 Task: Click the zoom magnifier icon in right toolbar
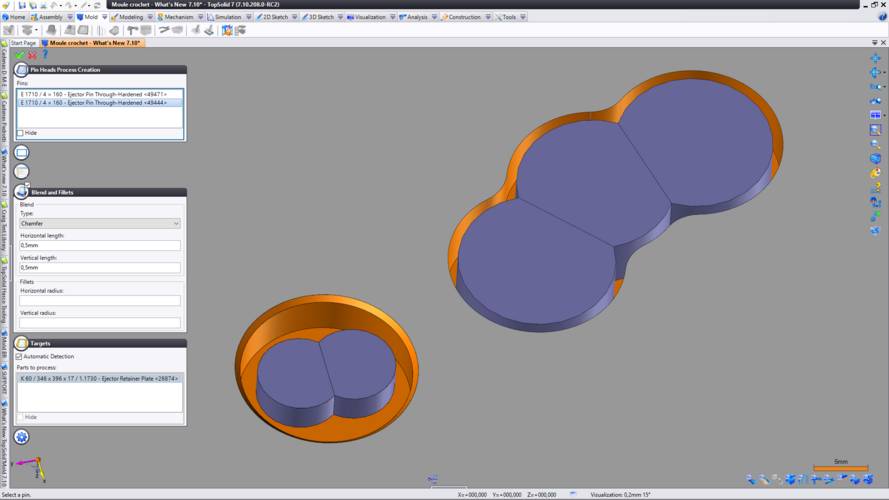pos(875,145)
